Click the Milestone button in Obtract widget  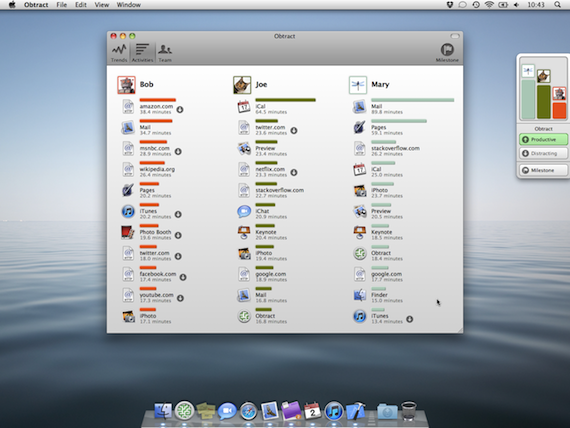[543, 170]
